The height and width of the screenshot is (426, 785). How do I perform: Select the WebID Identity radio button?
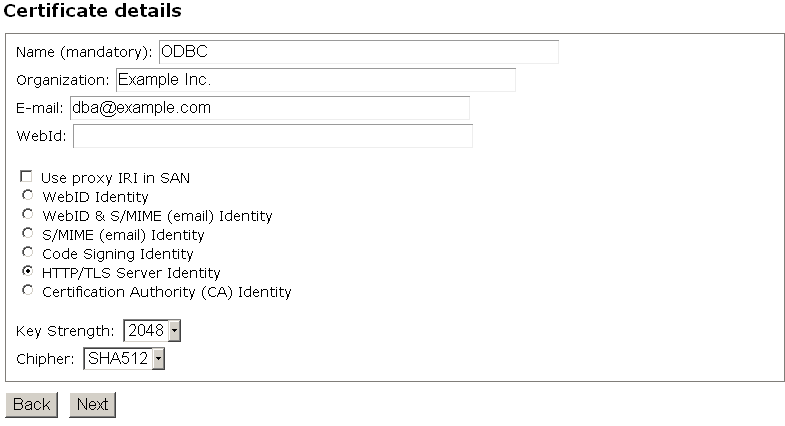pos(27,196)
